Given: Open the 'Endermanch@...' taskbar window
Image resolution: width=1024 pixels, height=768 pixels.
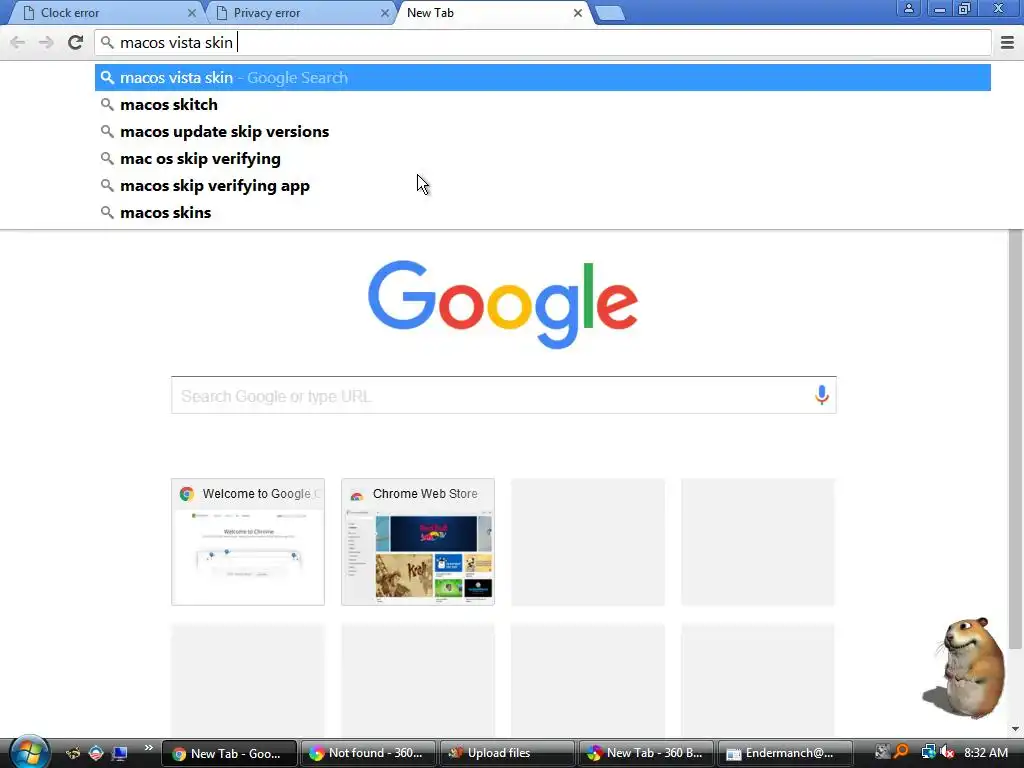Looking at the screenshot, I should 786,753.
